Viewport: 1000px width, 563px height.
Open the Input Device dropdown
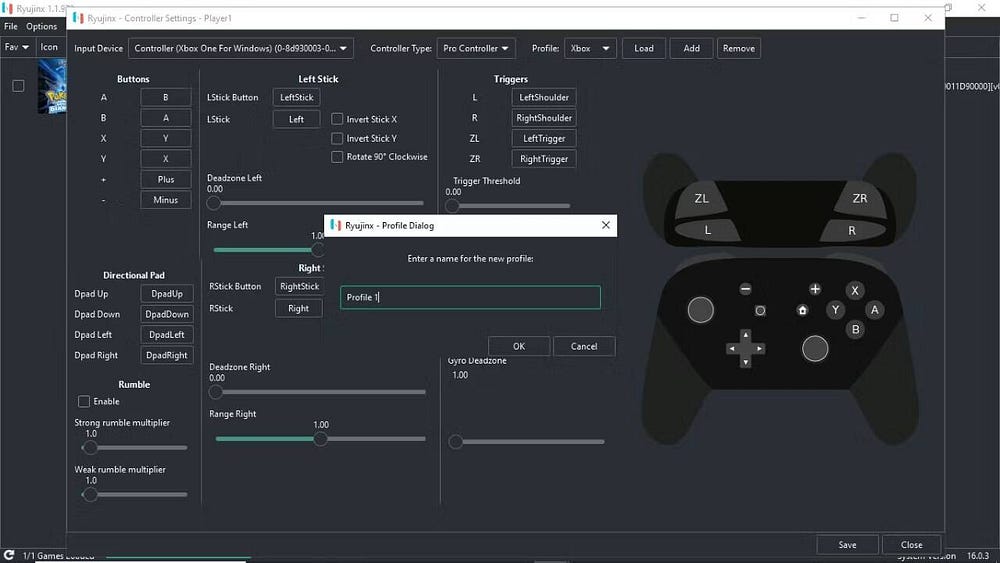[x=240, y=48]
